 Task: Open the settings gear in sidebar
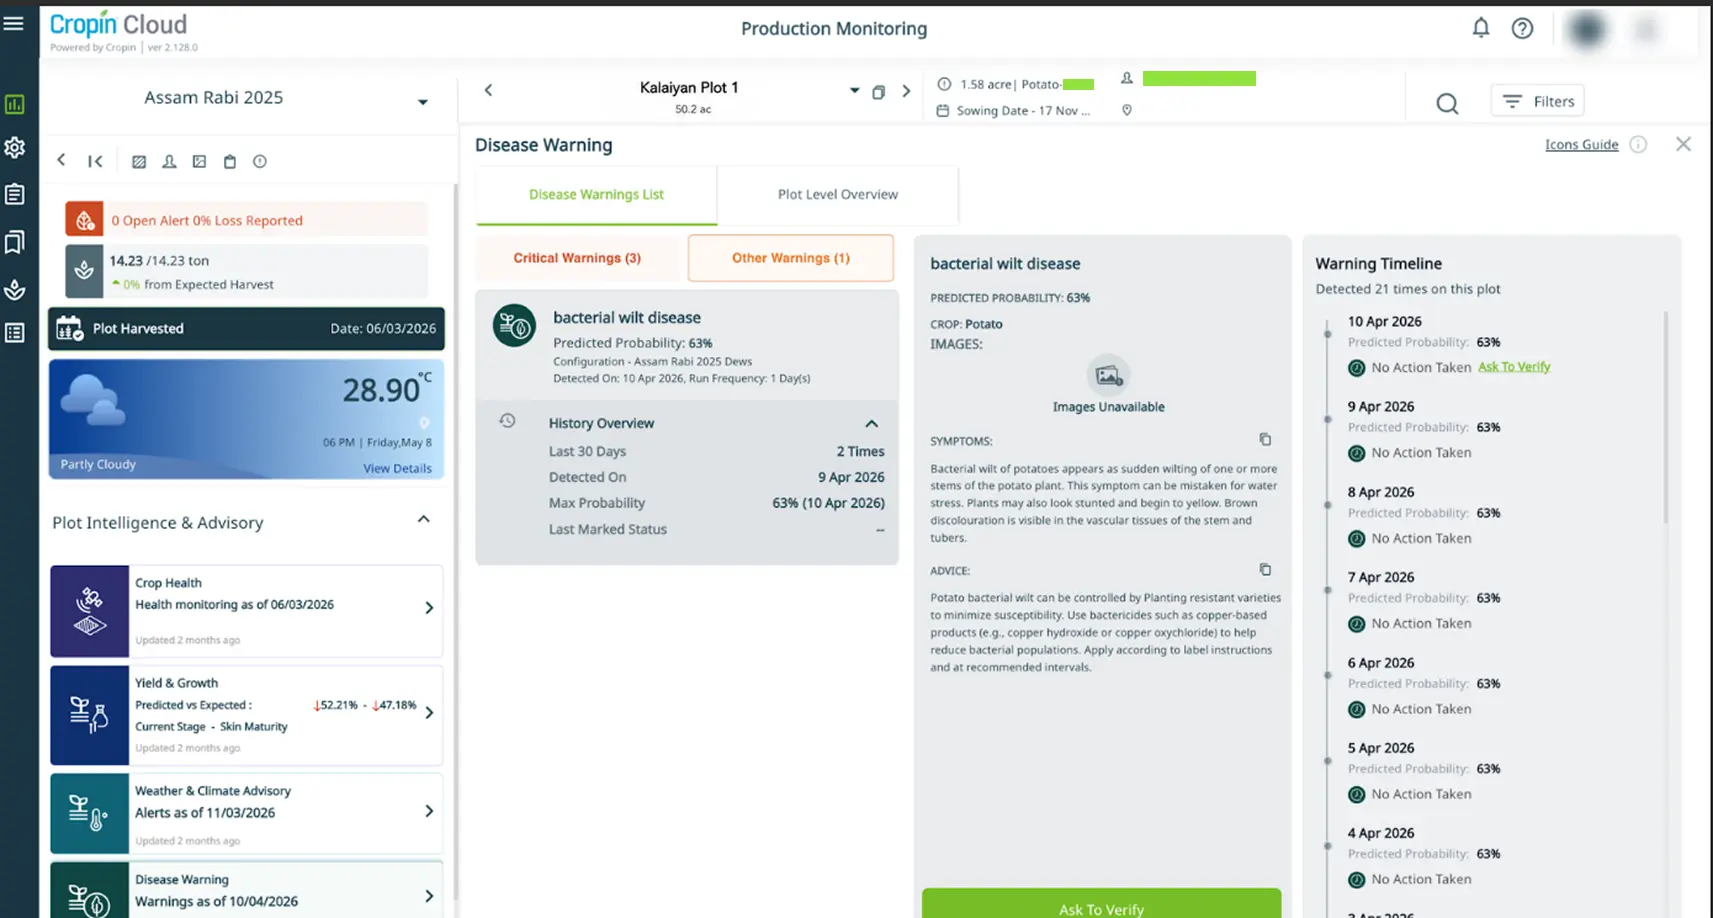(x=14, y=148)
